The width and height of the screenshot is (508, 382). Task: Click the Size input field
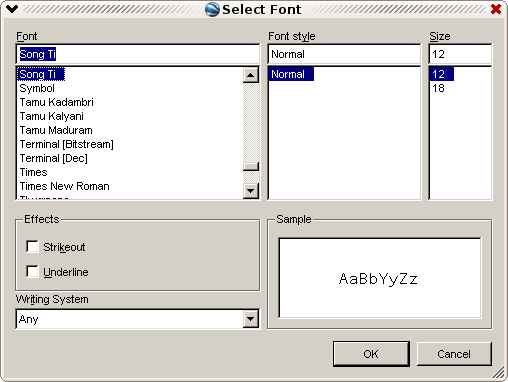(x=460, y=54)
